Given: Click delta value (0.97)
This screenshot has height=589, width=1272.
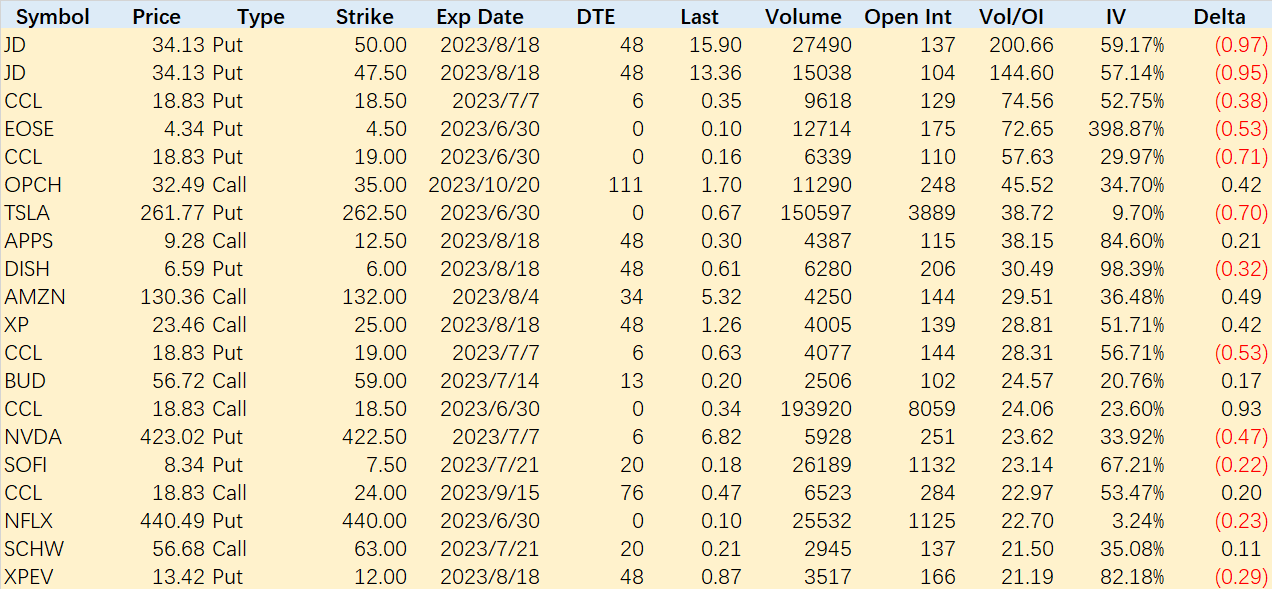Looking at the screenshot, I should click(x=1241, y=45).
